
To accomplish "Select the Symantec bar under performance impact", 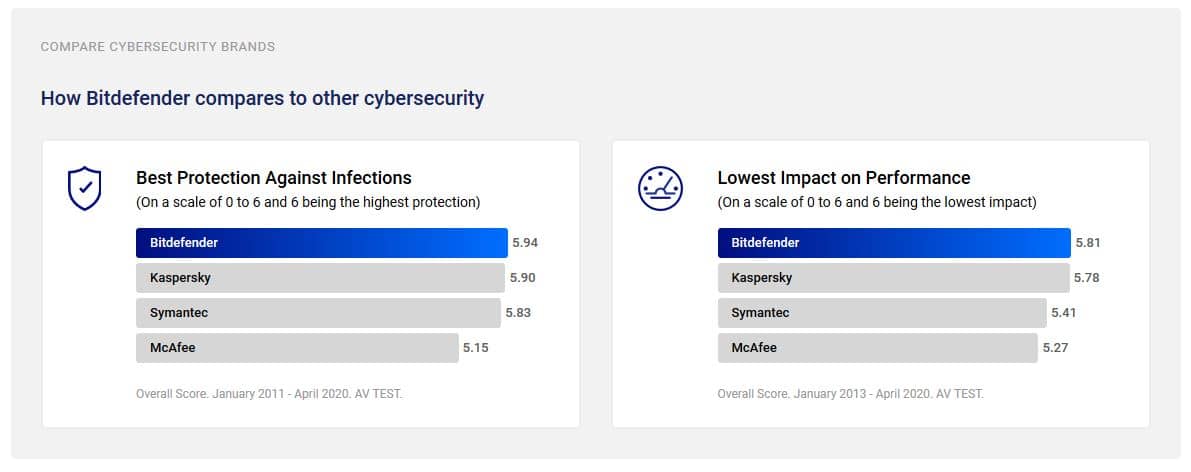I will coord(881,313).
